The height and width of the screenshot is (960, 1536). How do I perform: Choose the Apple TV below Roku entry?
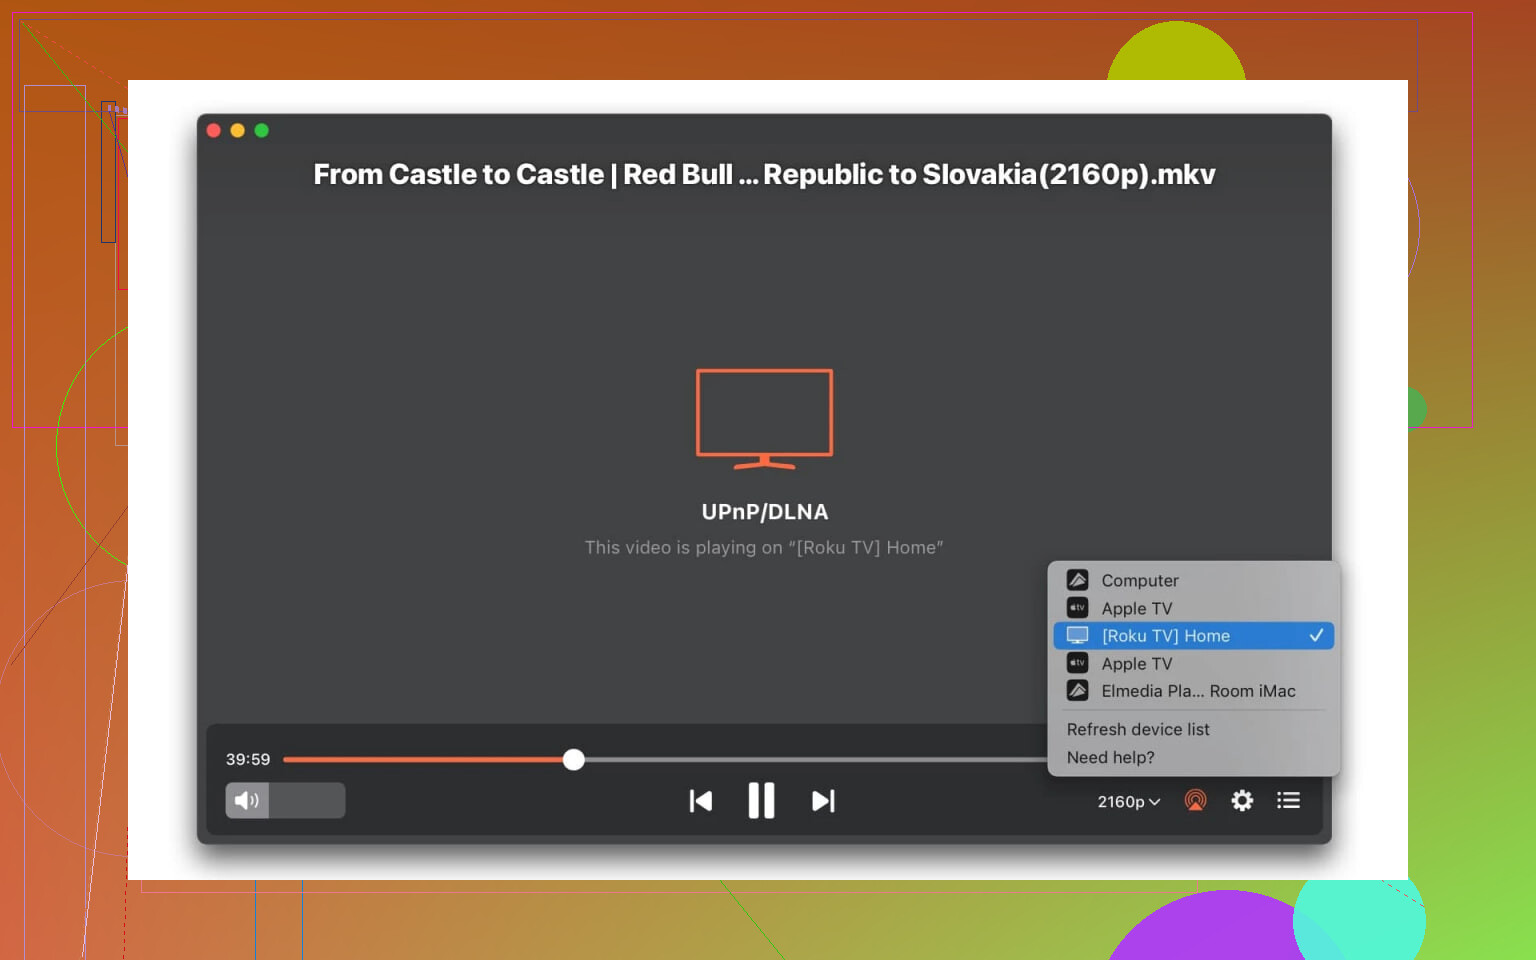1193,664
